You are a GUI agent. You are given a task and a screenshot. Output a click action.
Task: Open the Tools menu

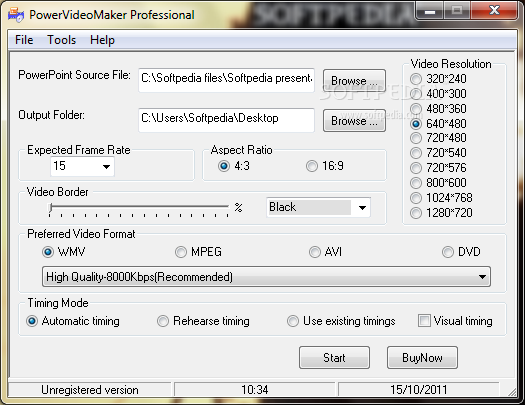[62, 40]
